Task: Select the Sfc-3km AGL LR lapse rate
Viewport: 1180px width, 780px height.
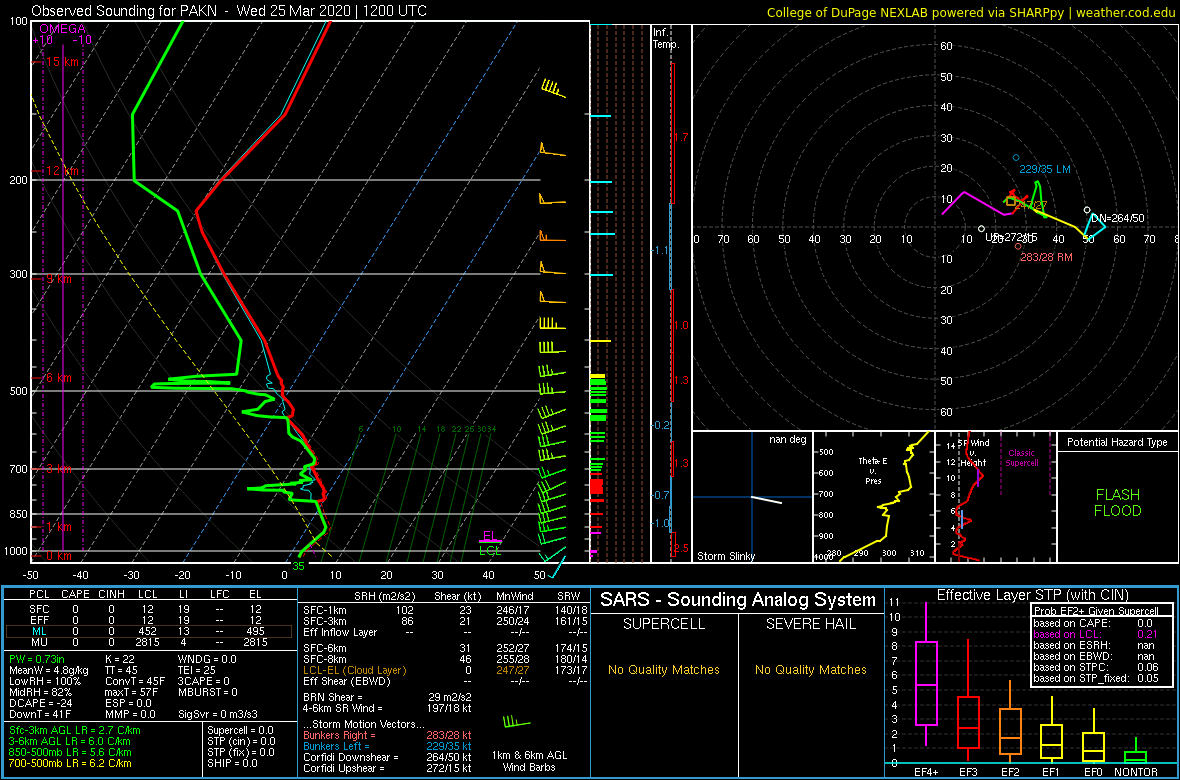Action: tap(75, 730)
